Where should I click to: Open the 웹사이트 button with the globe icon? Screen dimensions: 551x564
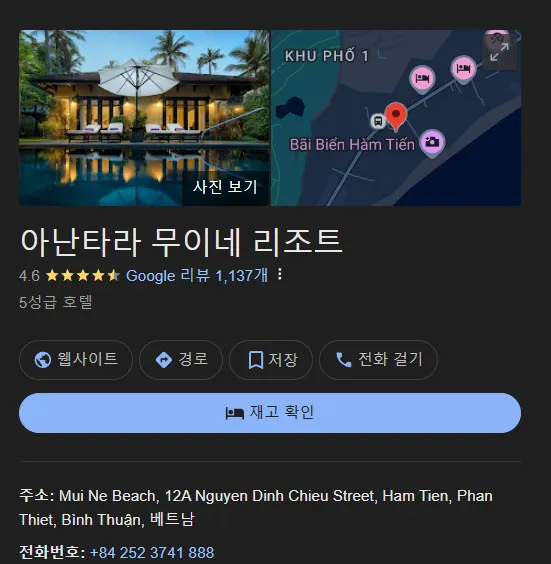click(x=76, y=360)
